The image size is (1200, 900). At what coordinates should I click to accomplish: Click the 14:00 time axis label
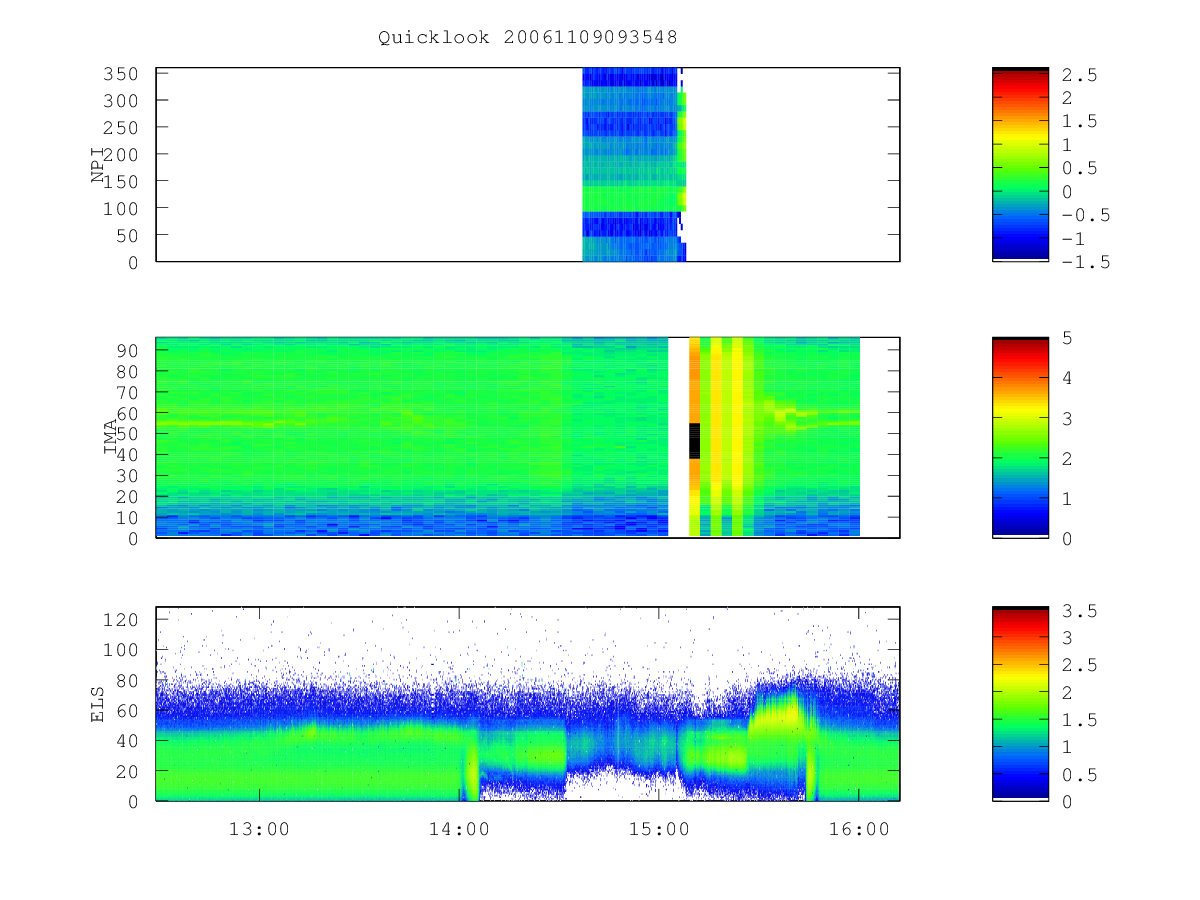[460, 829]
